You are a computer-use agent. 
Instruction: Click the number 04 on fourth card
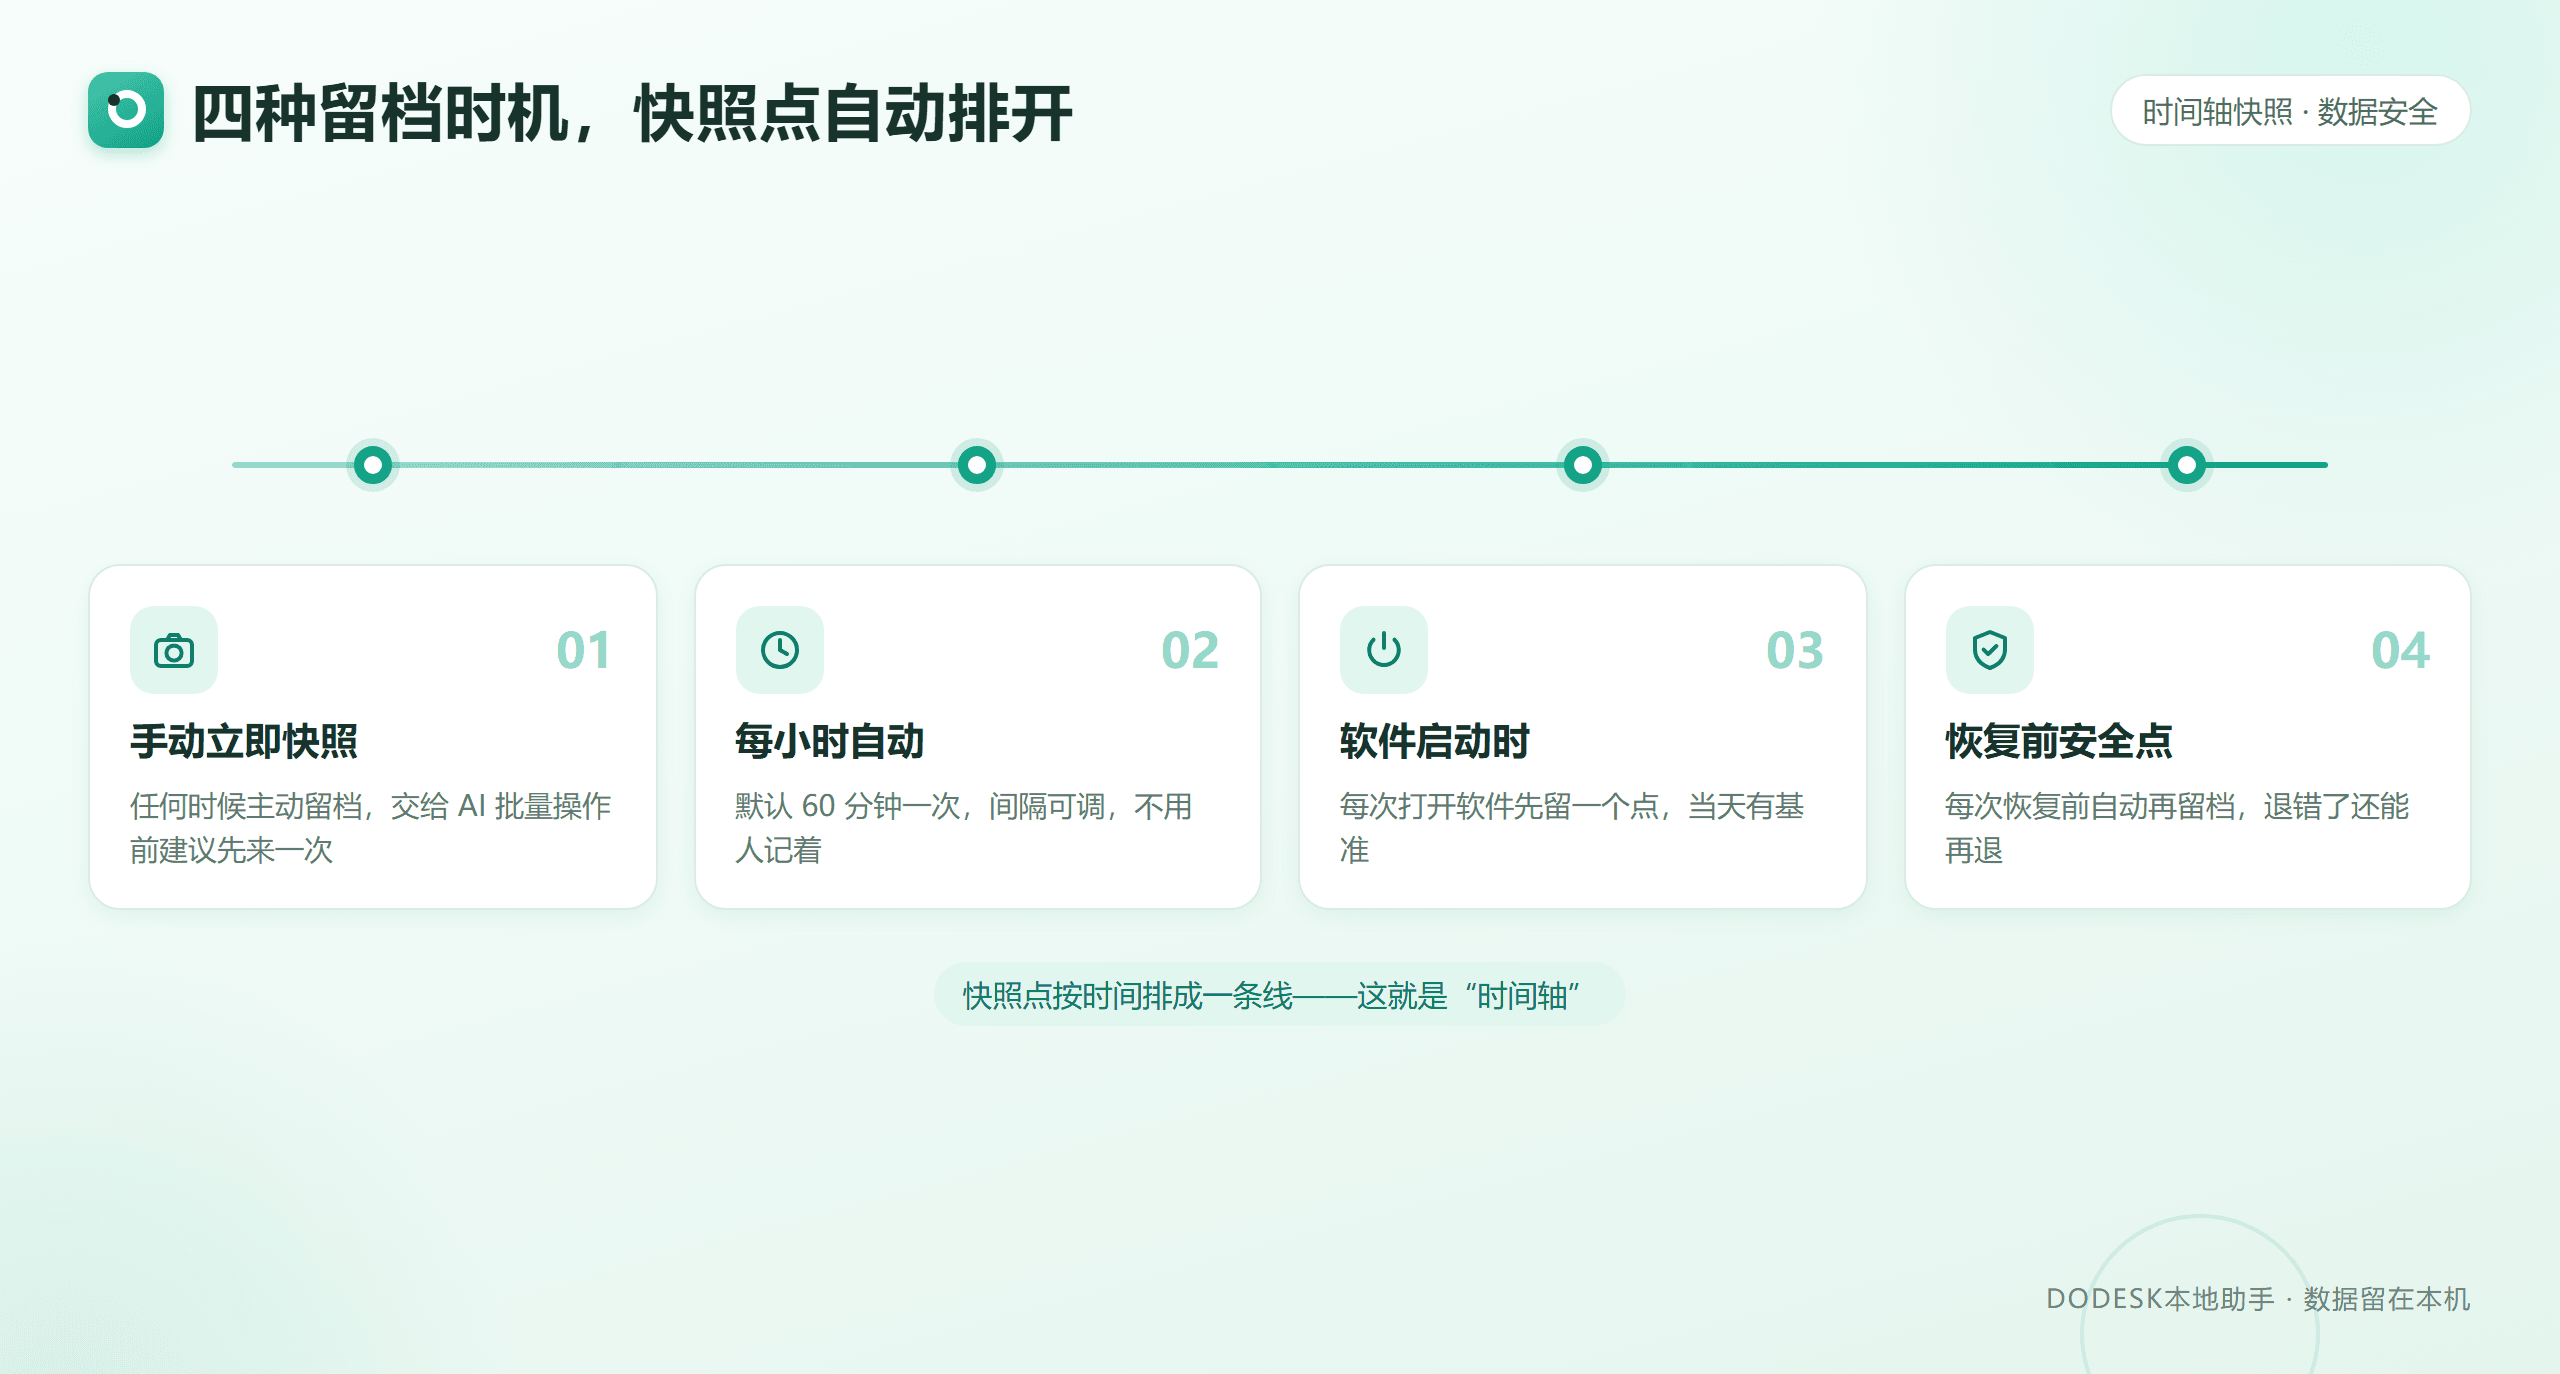(2400, 650)
